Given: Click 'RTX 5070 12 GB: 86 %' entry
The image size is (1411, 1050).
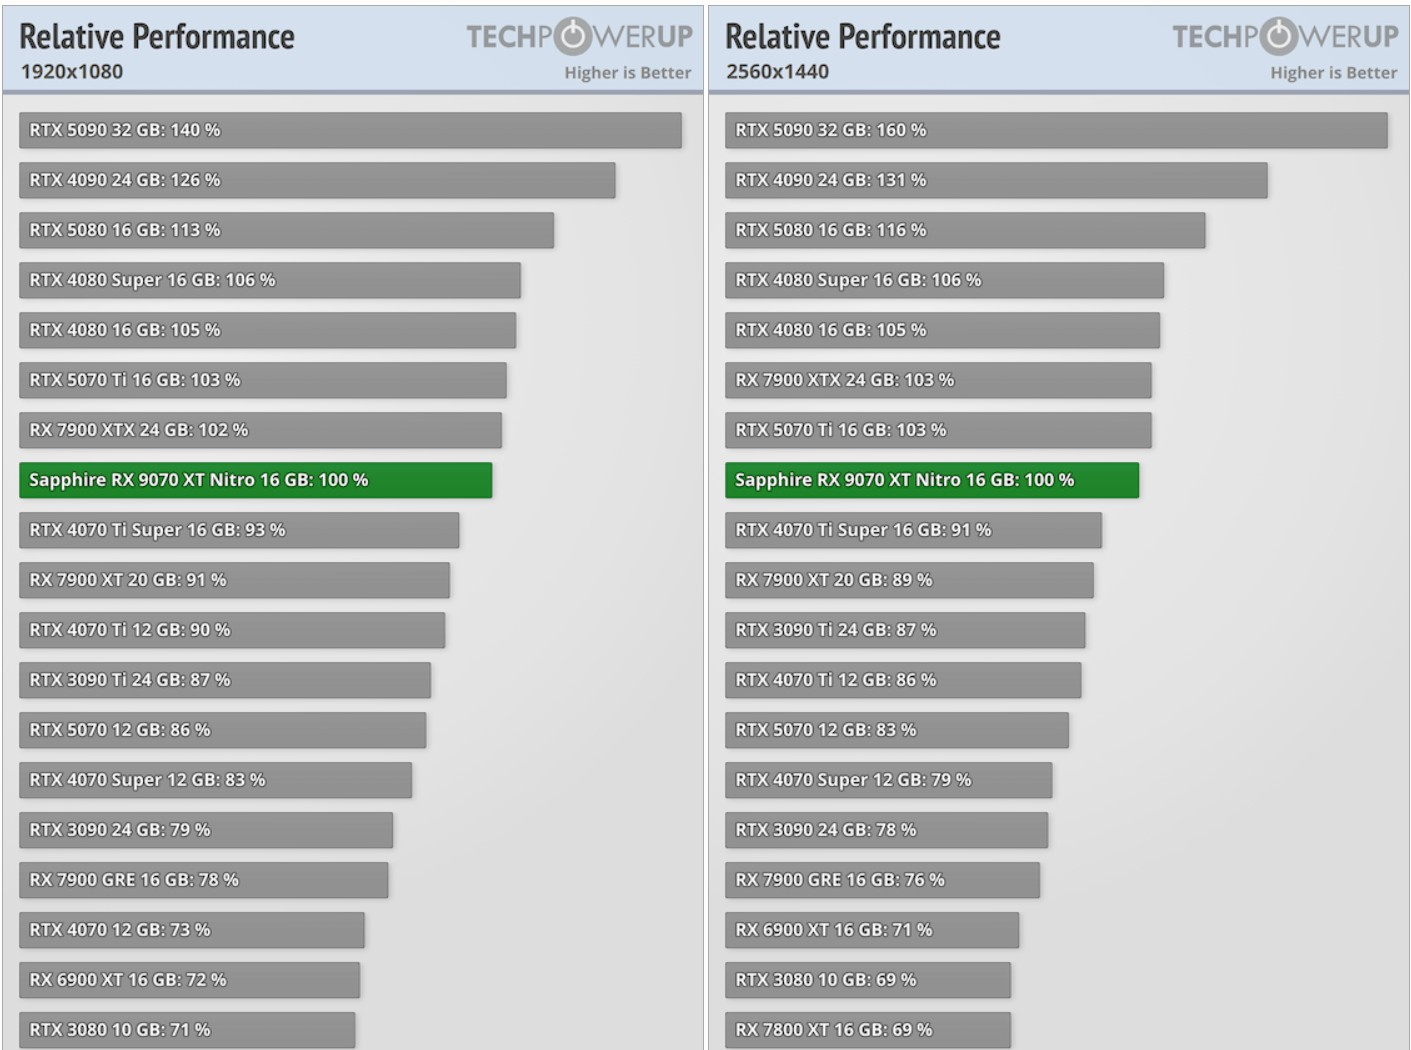Looking at the screenshot, I should (222, 730).
